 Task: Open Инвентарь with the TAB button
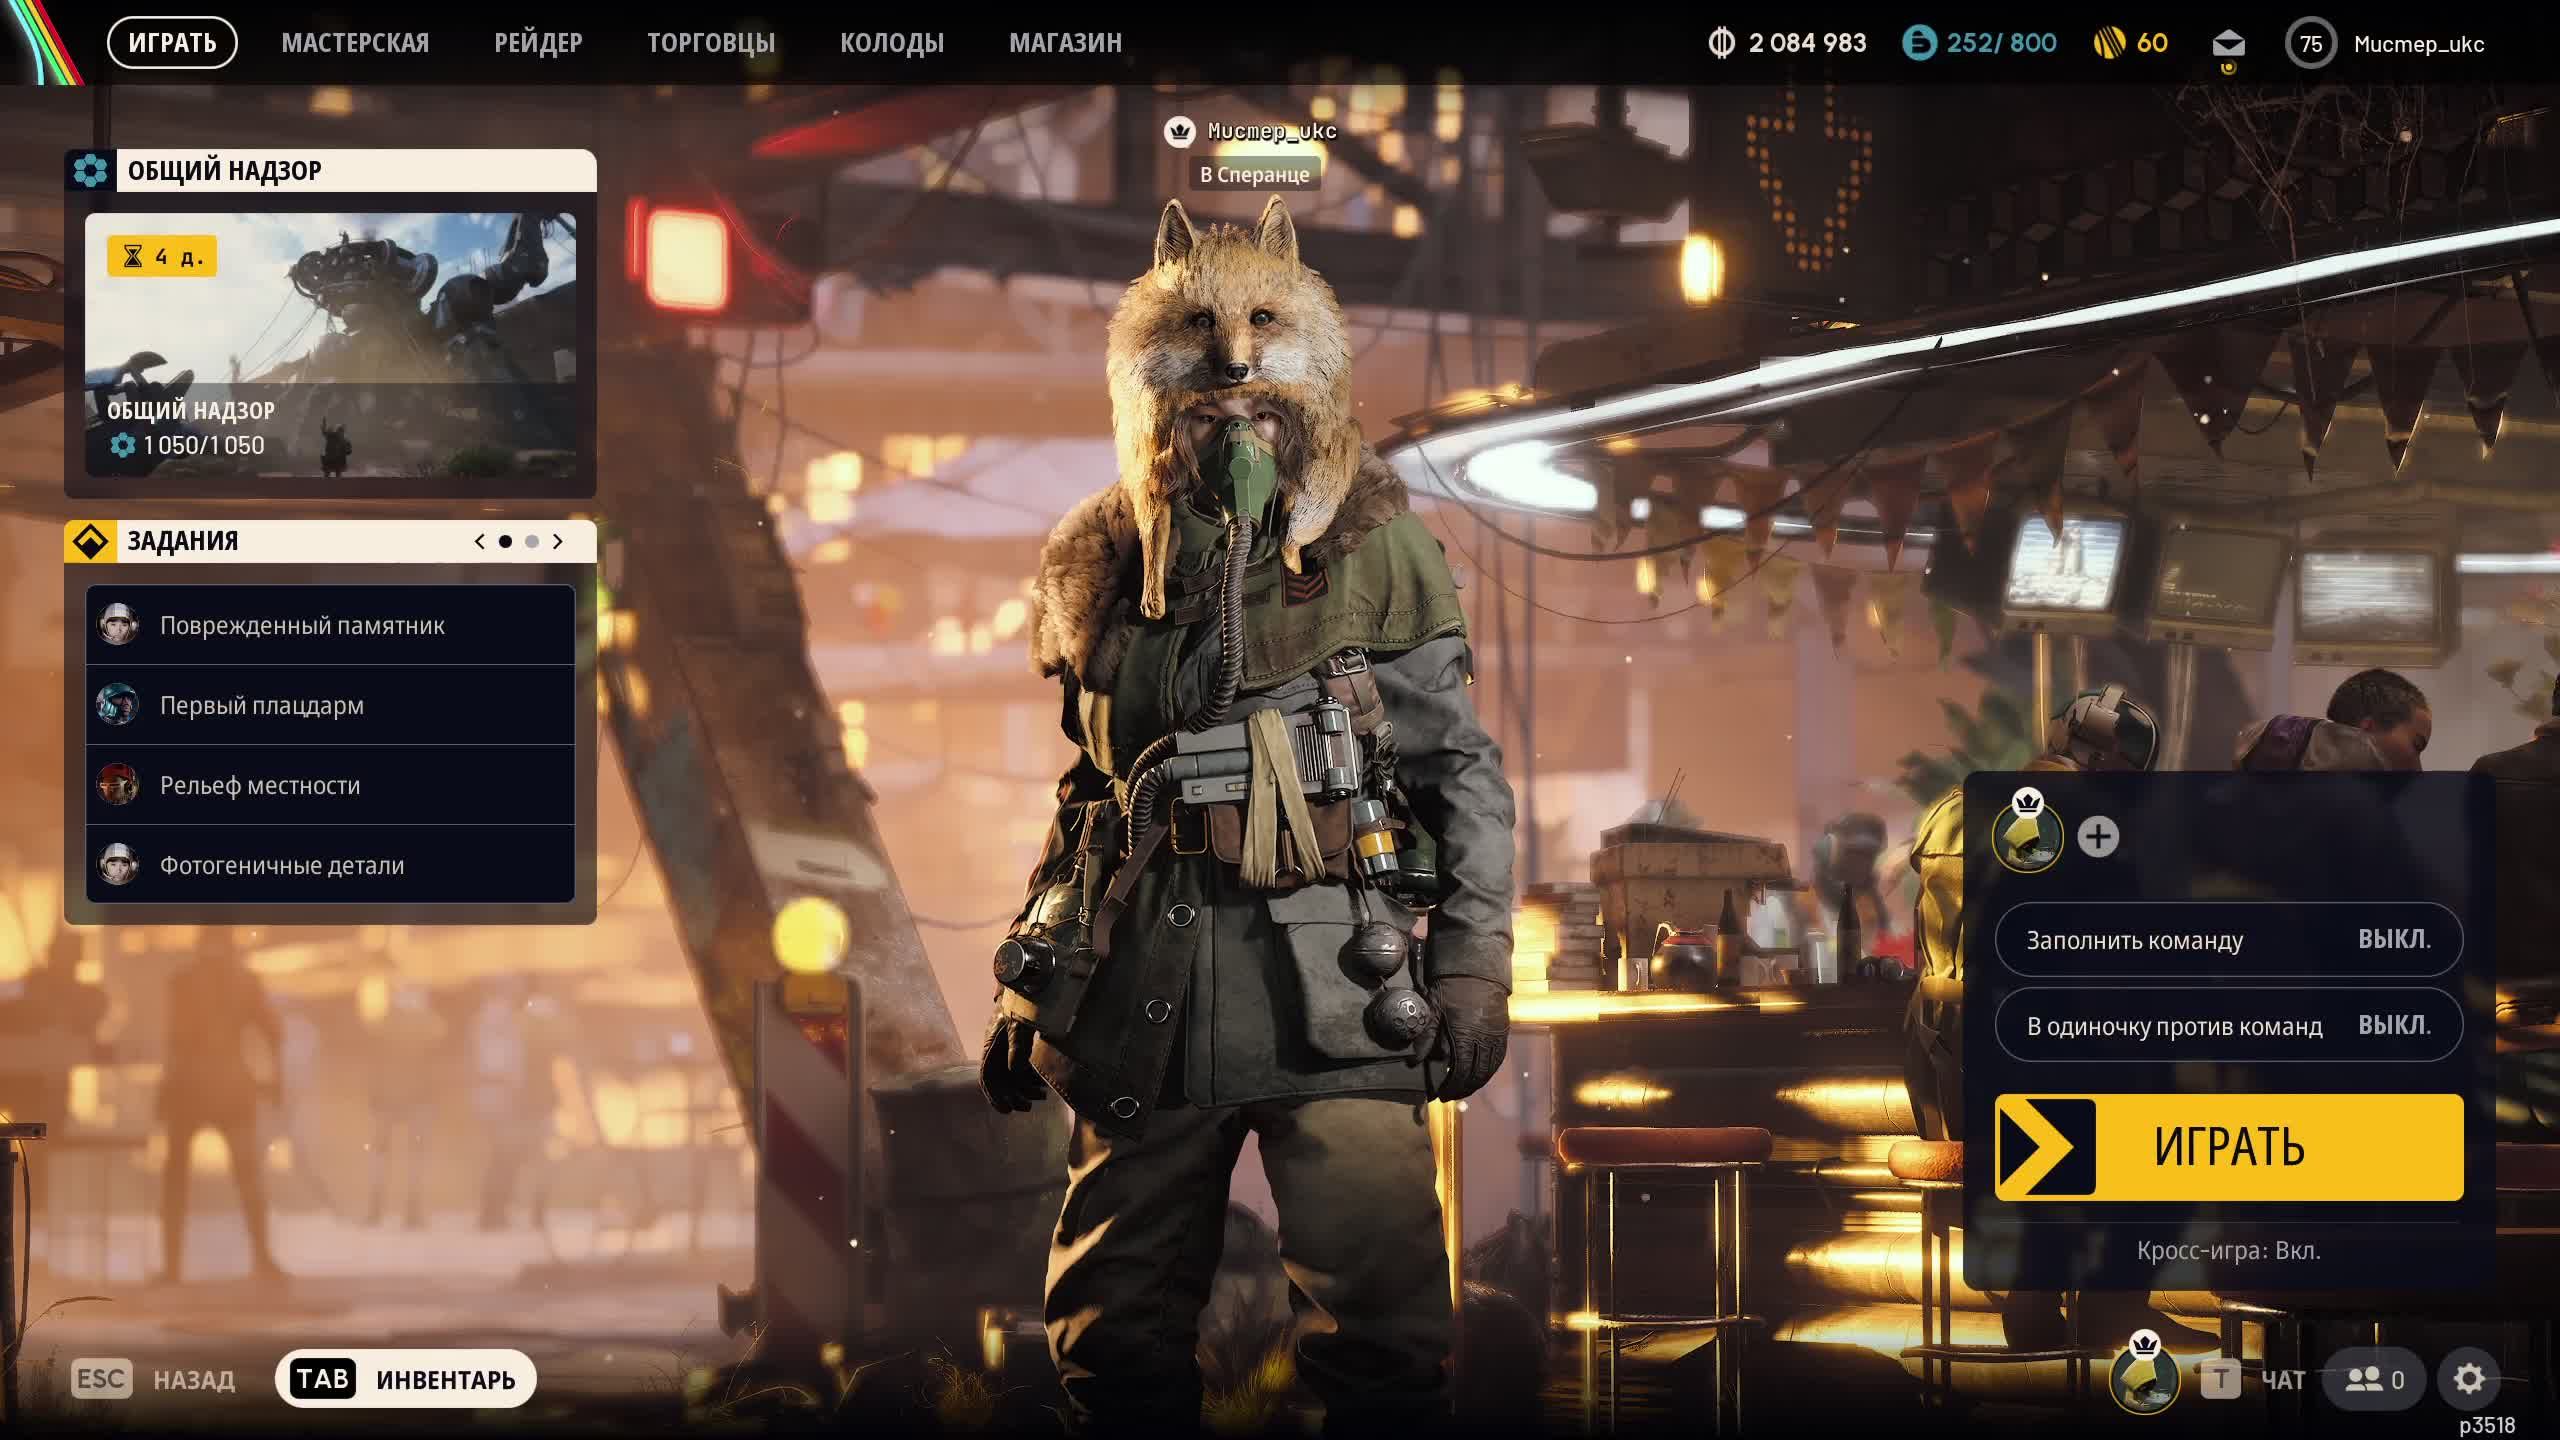pyautogui.click(x=405, y=1379)
